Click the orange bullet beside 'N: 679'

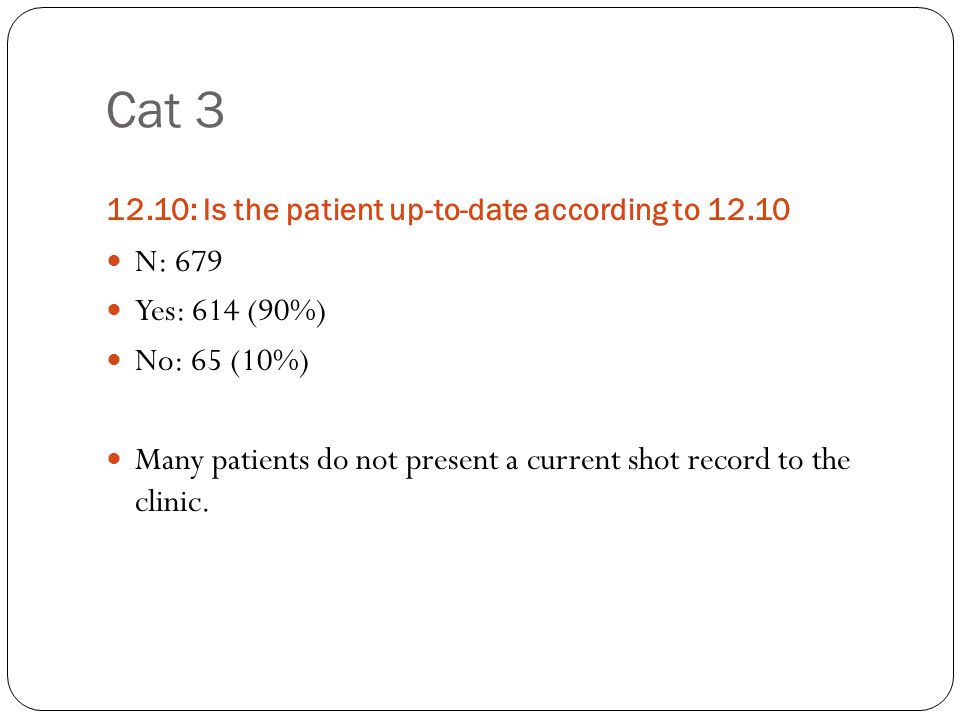114,261
